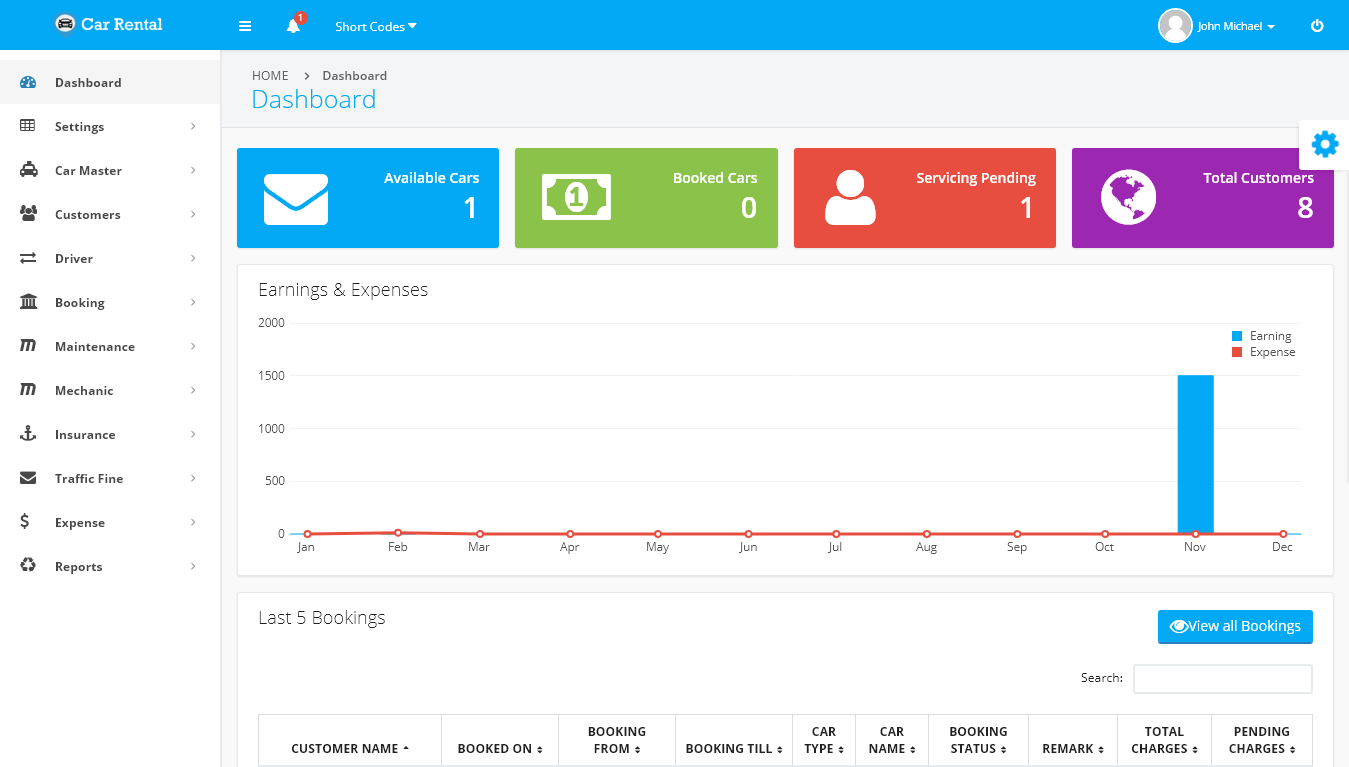Click the money icon on Booked Cars card

point(576,197)
